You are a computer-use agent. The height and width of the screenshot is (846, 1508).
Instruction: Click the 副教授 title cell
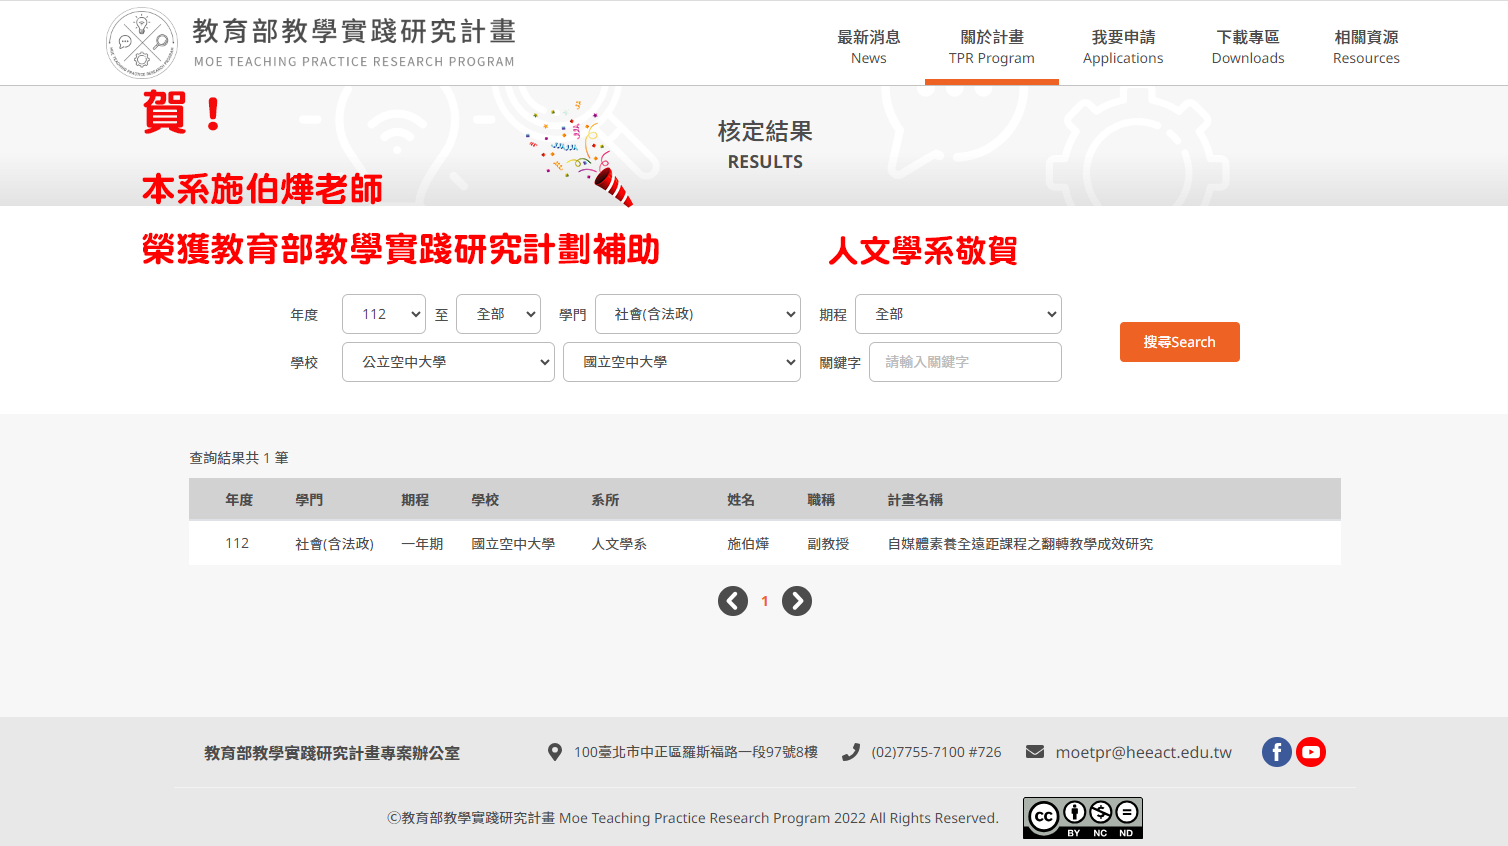coord(828,544)
